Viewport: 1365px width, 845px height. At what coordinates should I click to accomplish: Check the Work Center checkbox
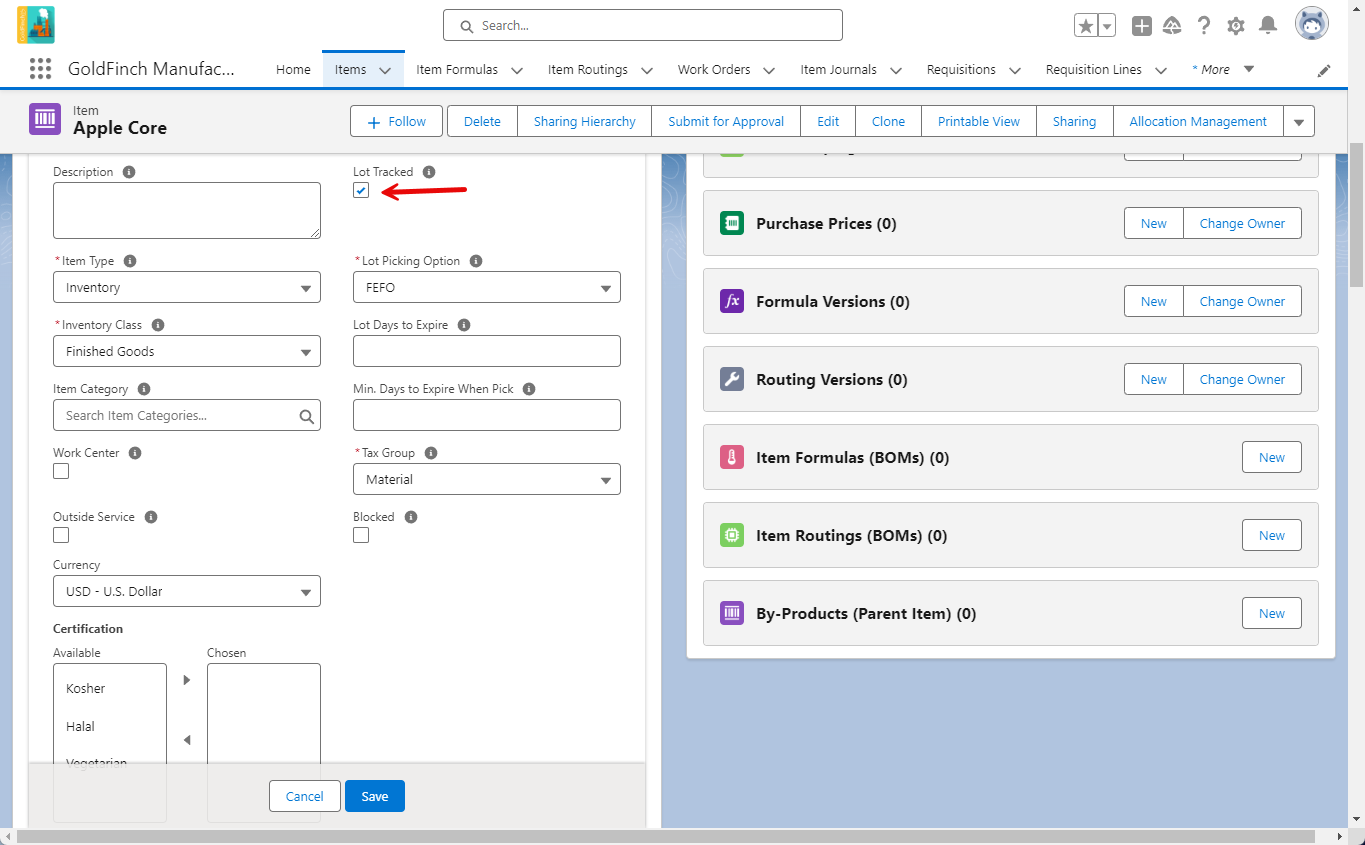pos(61,471)
